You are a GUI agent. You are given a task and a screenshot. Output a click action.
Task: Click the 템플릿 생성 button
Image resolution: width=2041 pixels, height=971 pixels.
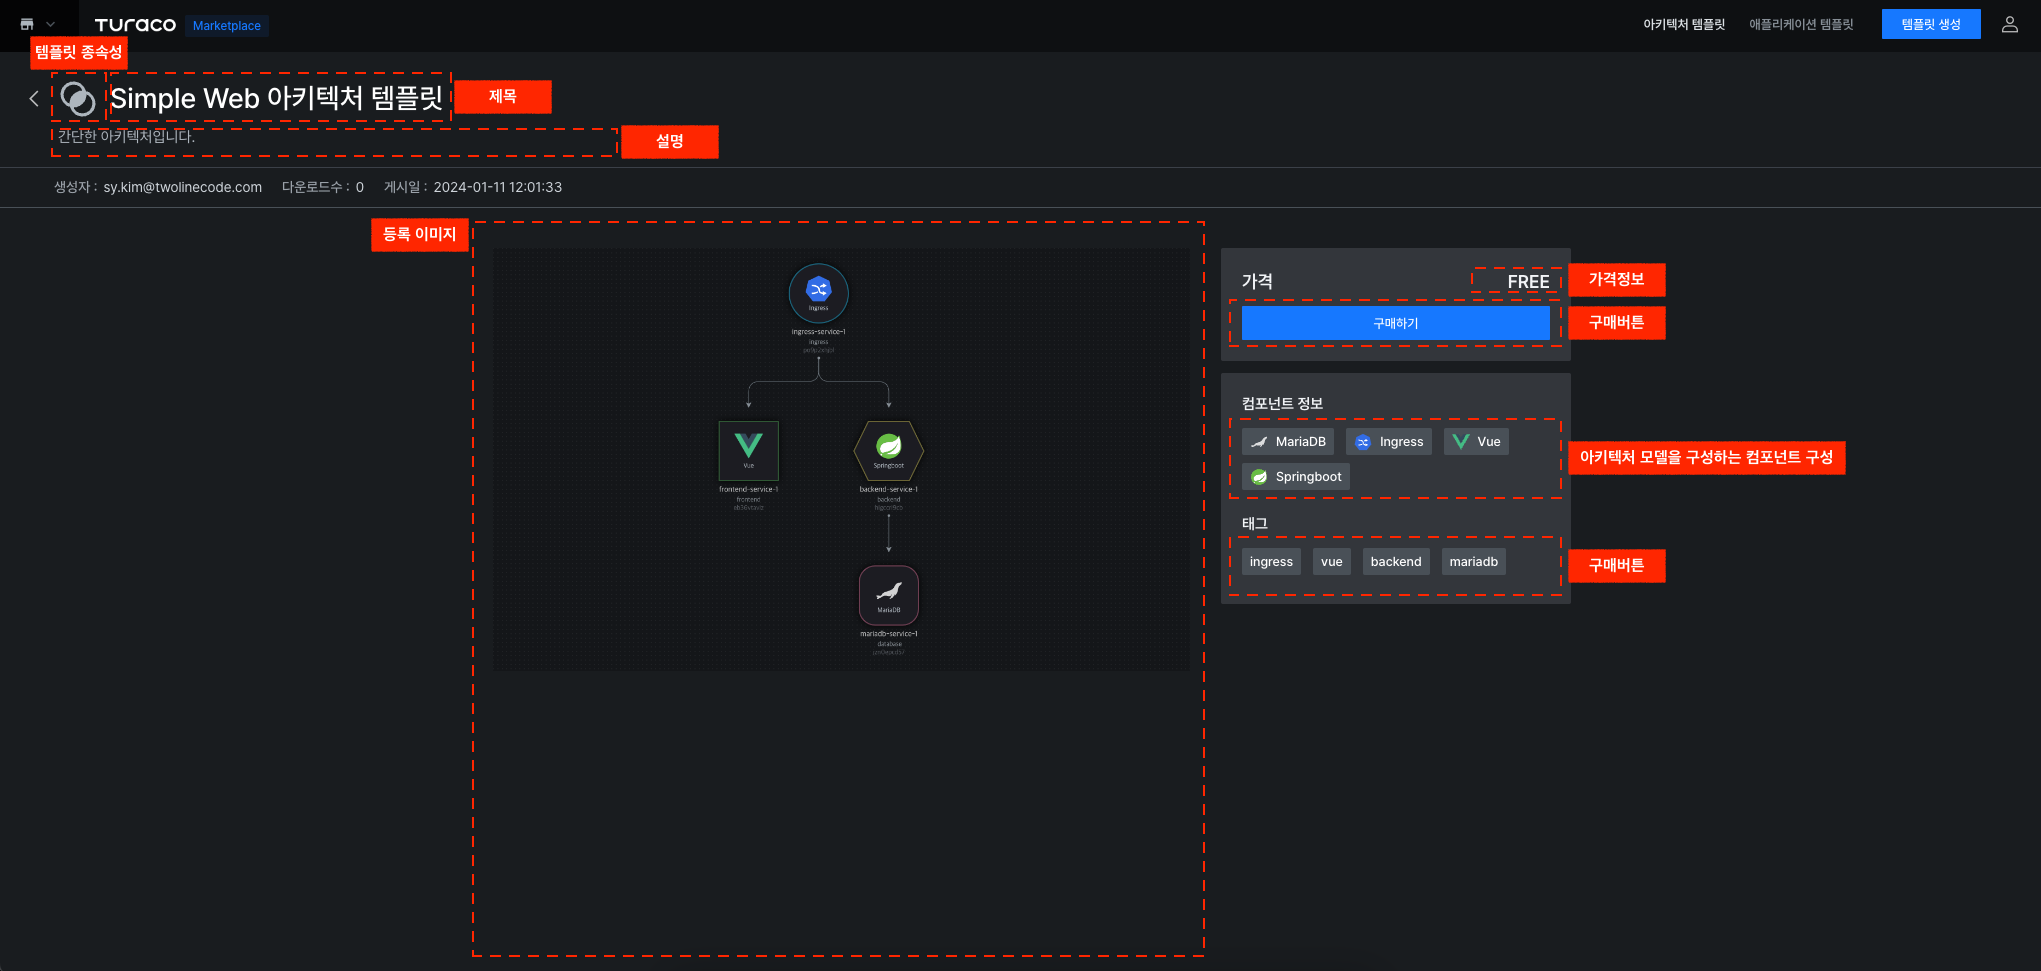(x=1931, y=24)
